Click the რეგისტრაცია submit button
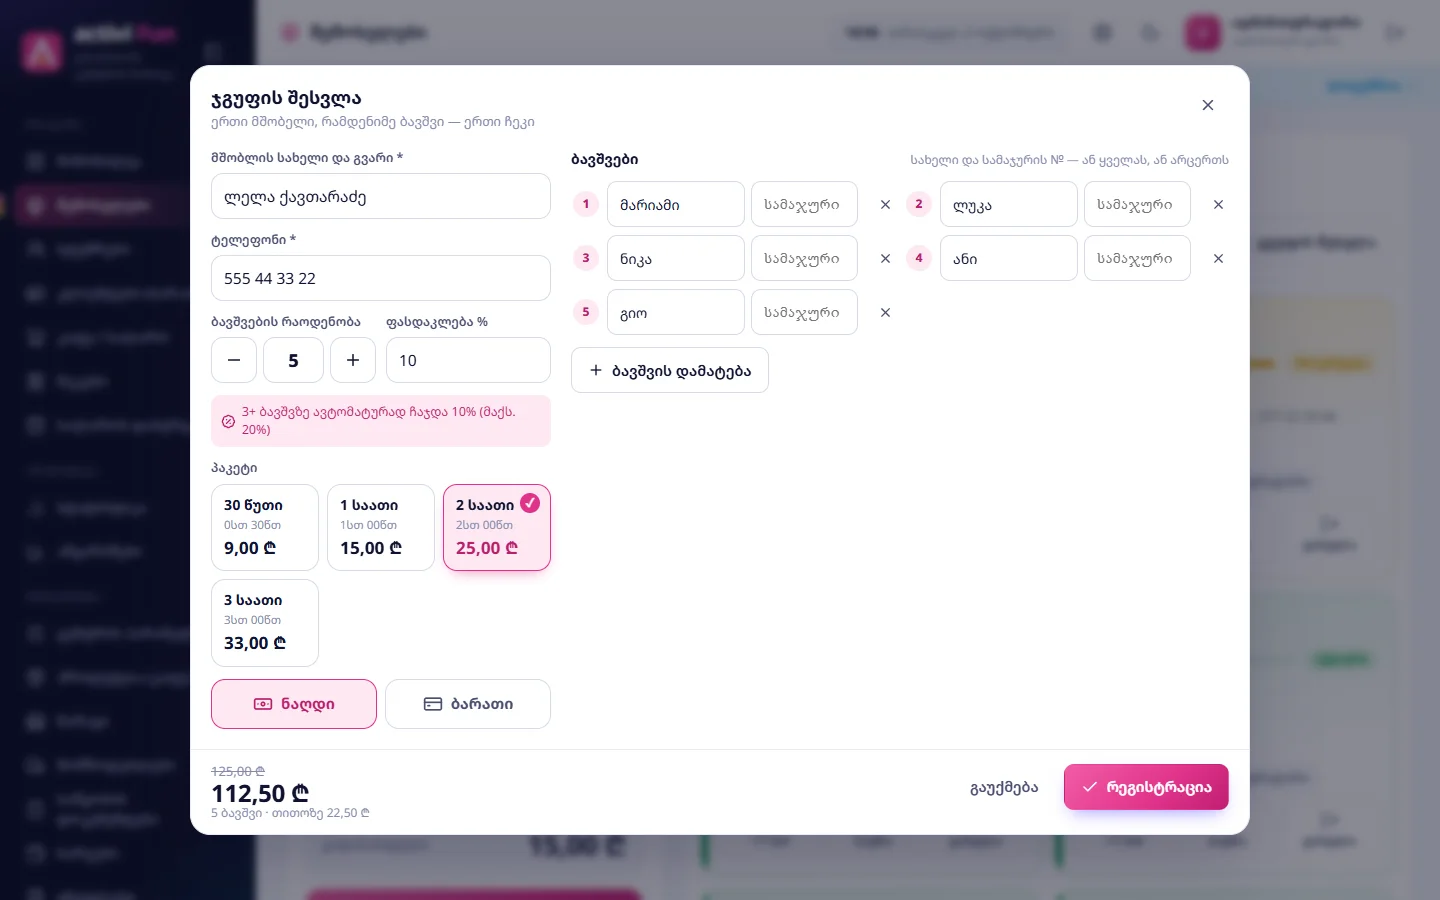 coord(1146,787)
